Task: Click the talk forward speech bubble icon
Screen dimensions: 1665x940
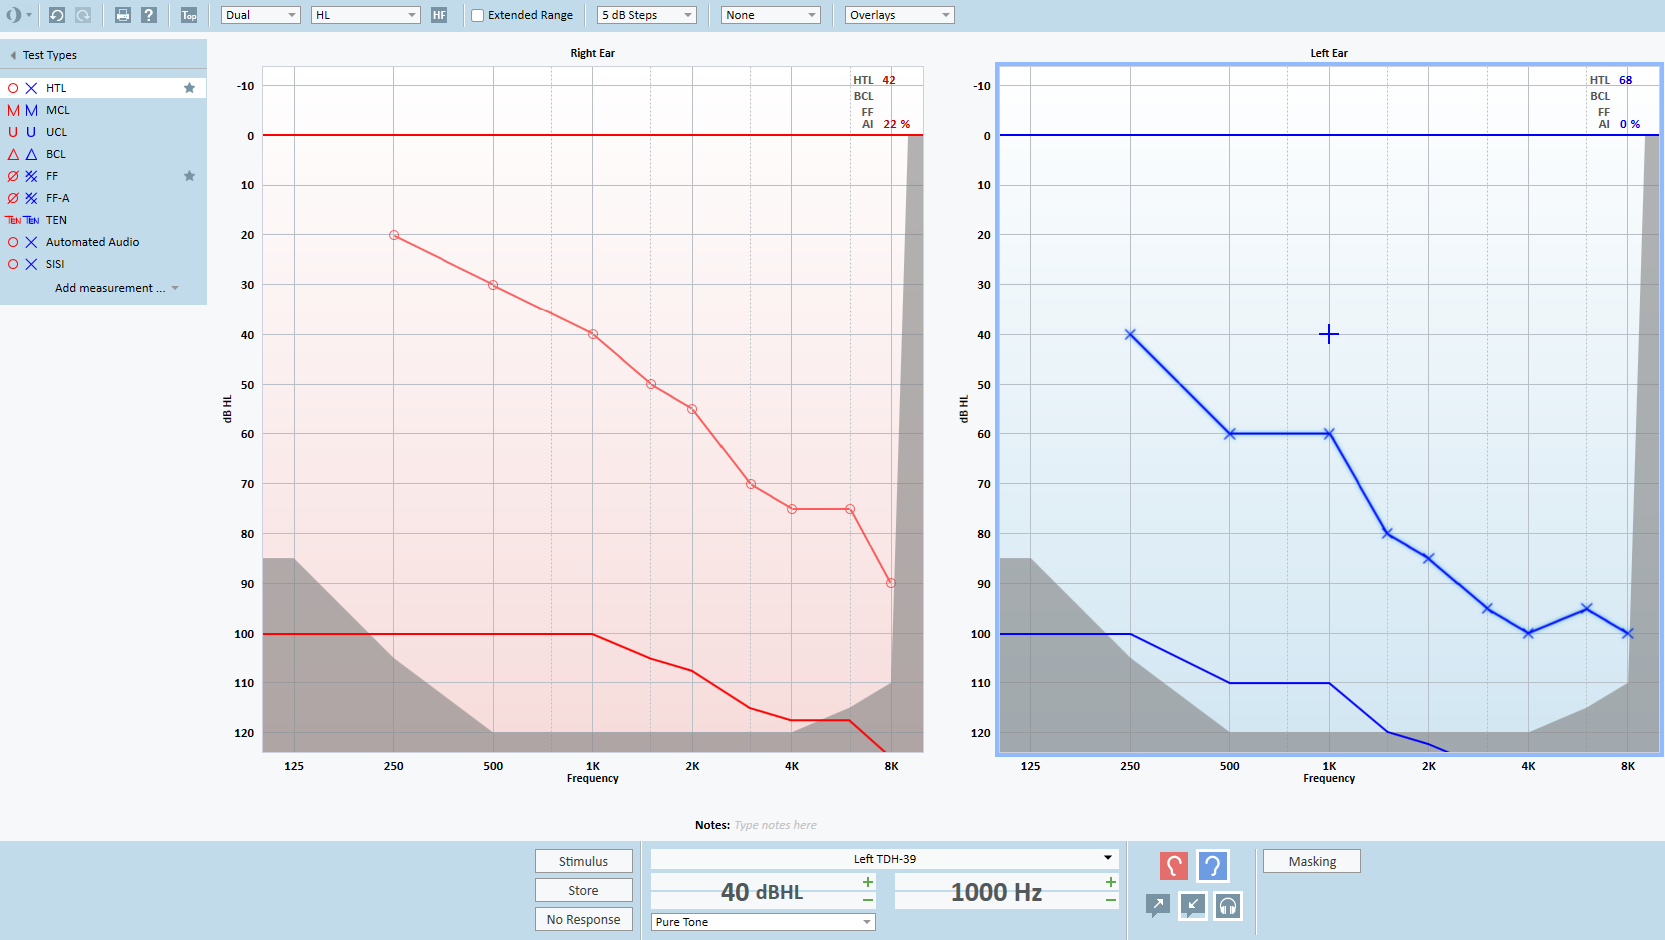Action: click(x=1157, y=906)
